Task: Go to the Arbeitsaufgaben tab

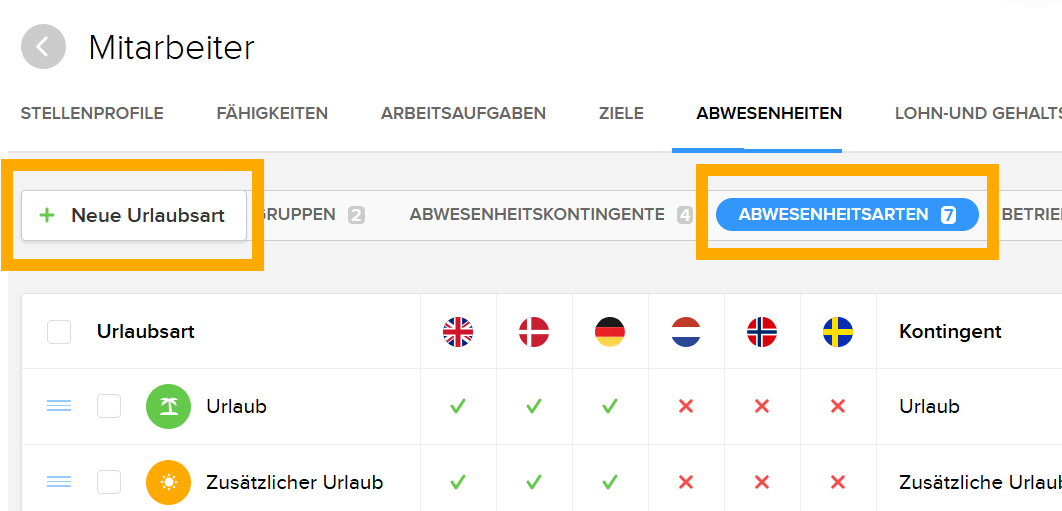Action: point(463,114)
